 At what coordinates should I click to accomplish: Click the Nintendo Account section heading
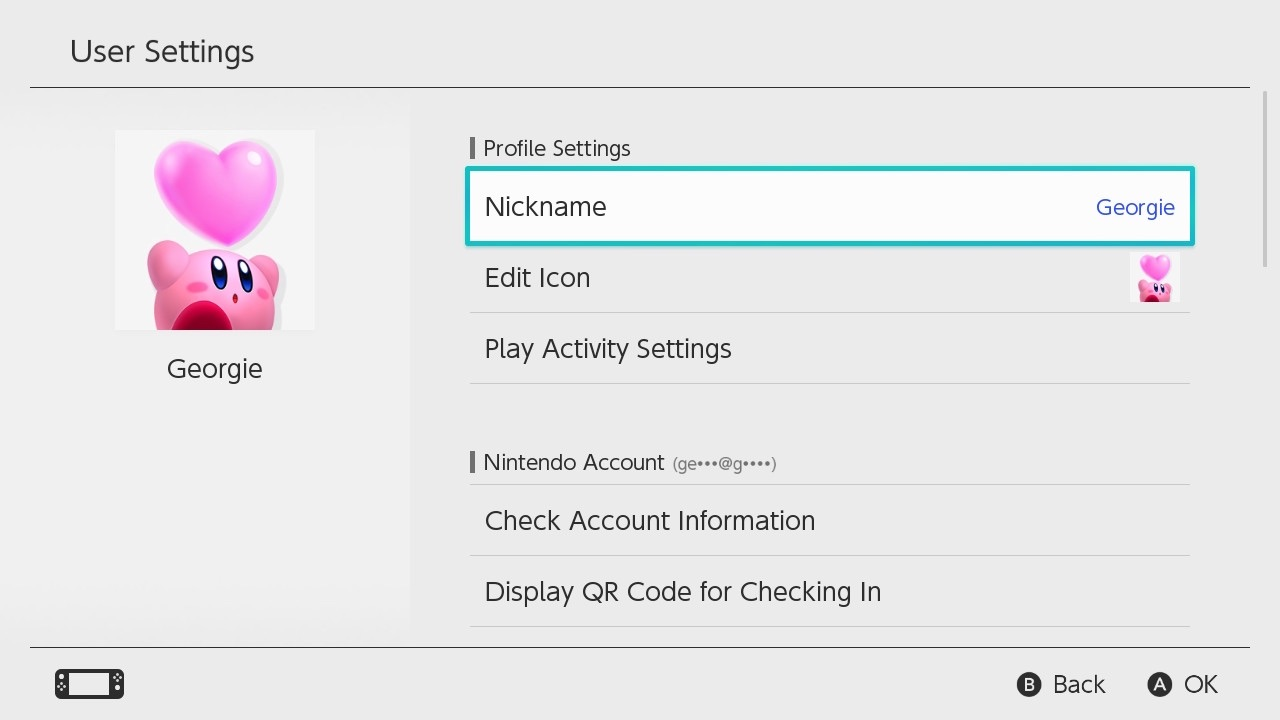pyautogui.click(x=573, y=462)
